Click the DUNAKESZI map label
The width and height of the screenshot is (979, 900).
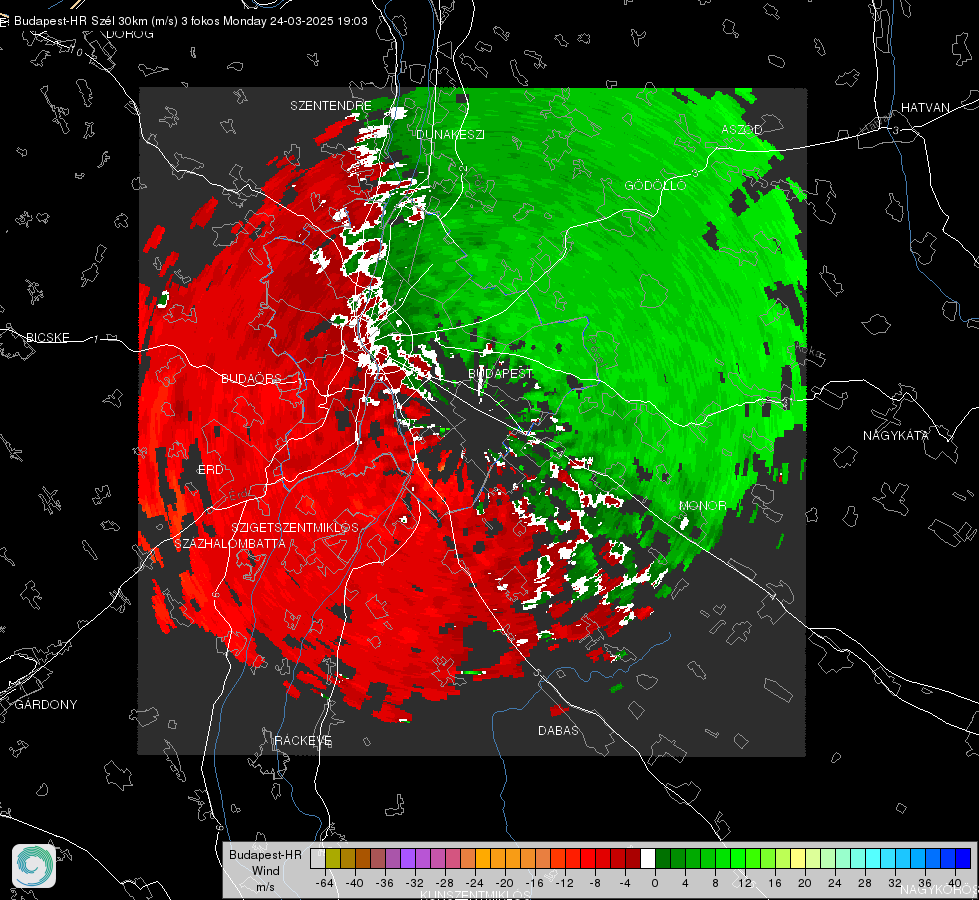point(450,134)
